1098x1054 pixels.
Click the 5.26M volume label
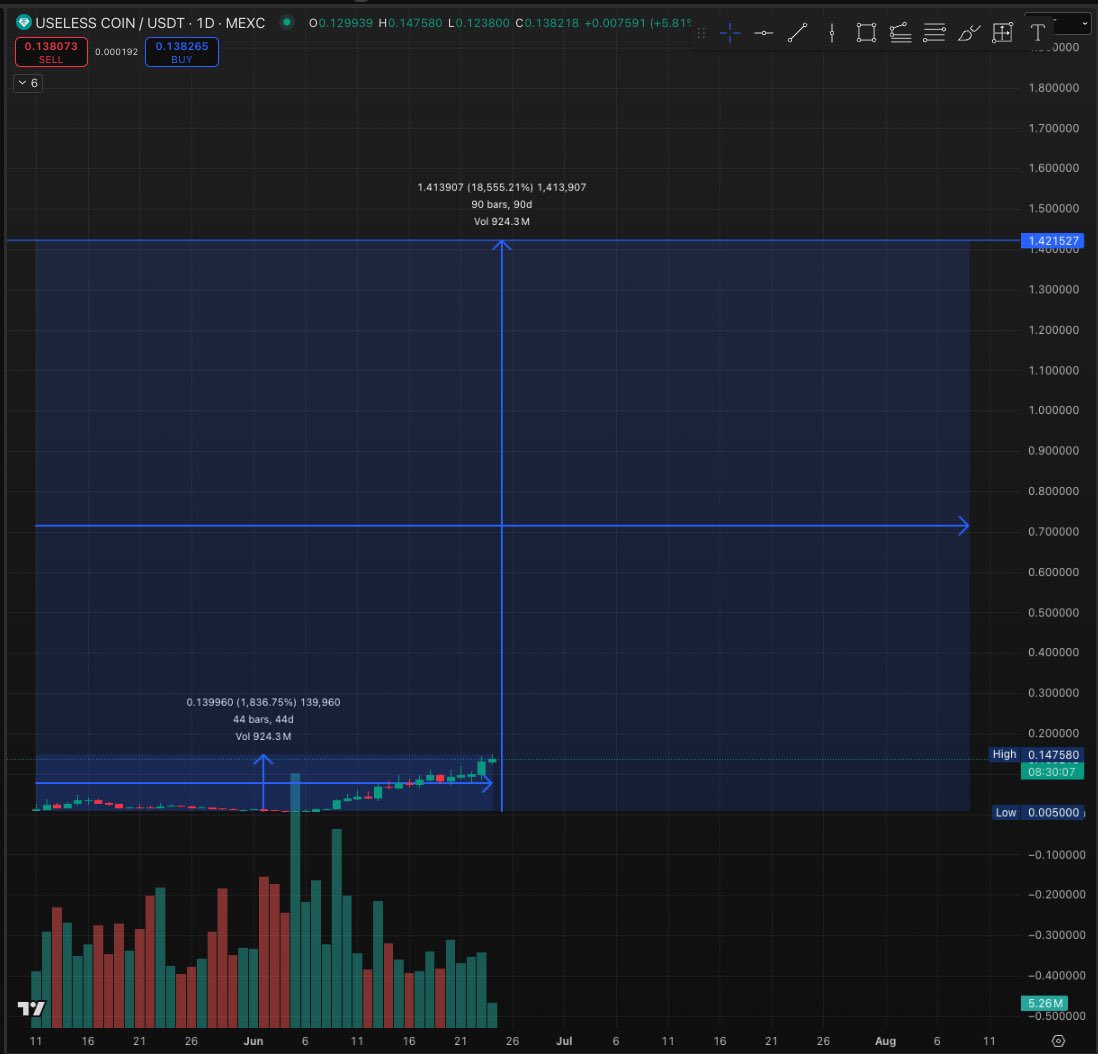point(1044,1004)
